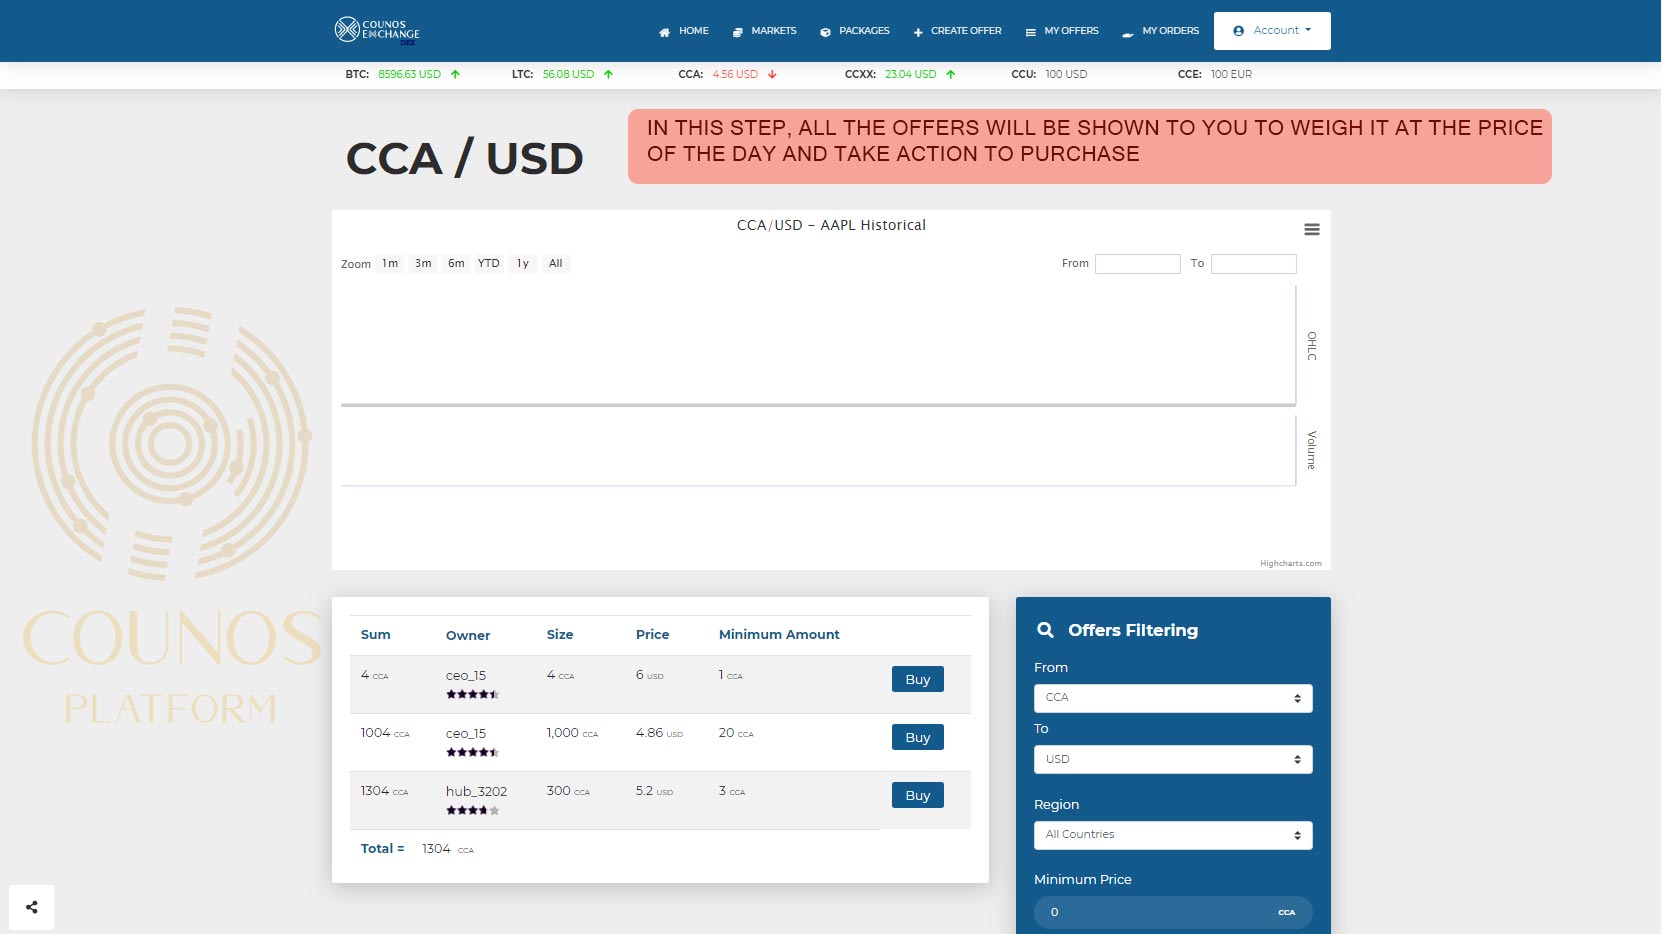Image resolution: width=1662 pixels, height=934 pixels.
Task: Select Create Offer in navigation
Action: [x=956, y=31]
